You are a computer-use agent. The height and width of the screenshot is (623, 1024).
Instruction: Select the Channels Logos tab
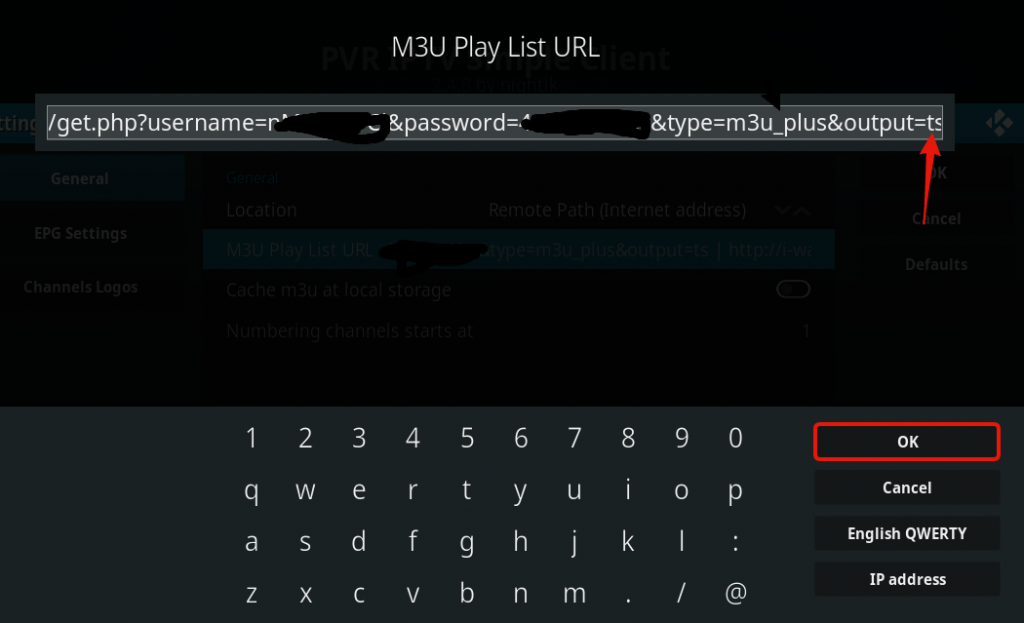(x=80, y=287)
